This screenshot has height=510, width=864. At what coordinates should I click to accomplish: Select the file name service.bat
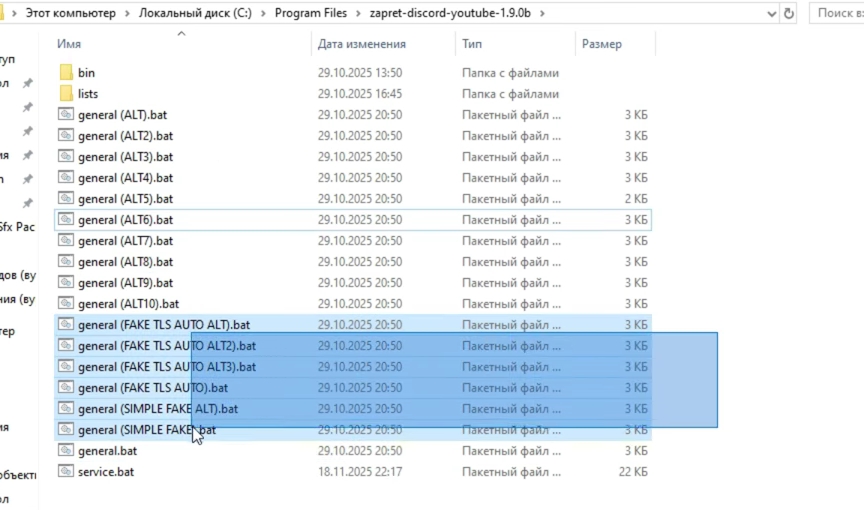click(x=106, y=471)
